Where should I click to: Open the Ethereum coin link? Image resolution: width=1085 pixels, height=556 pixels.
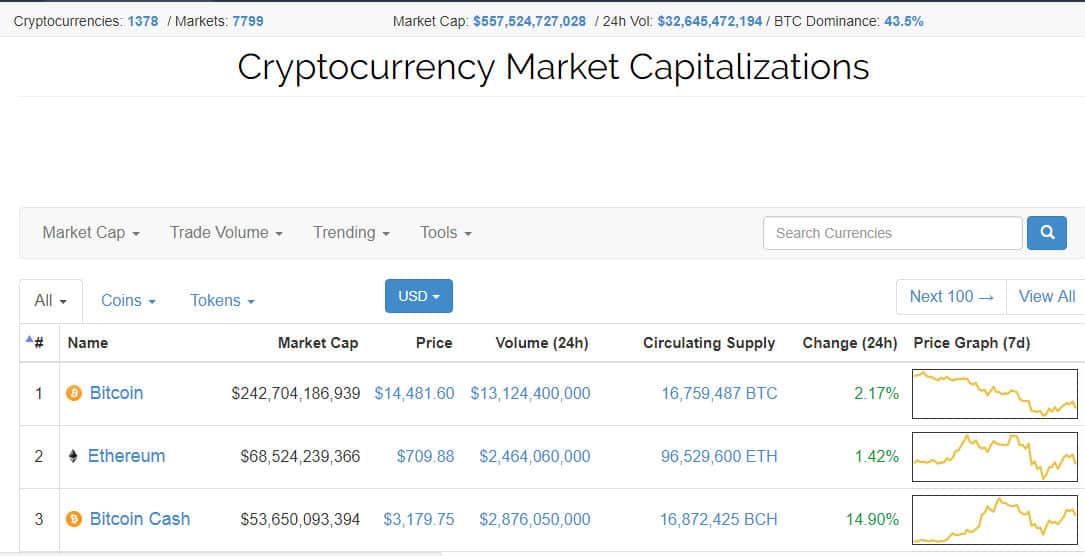coord(126,456)
